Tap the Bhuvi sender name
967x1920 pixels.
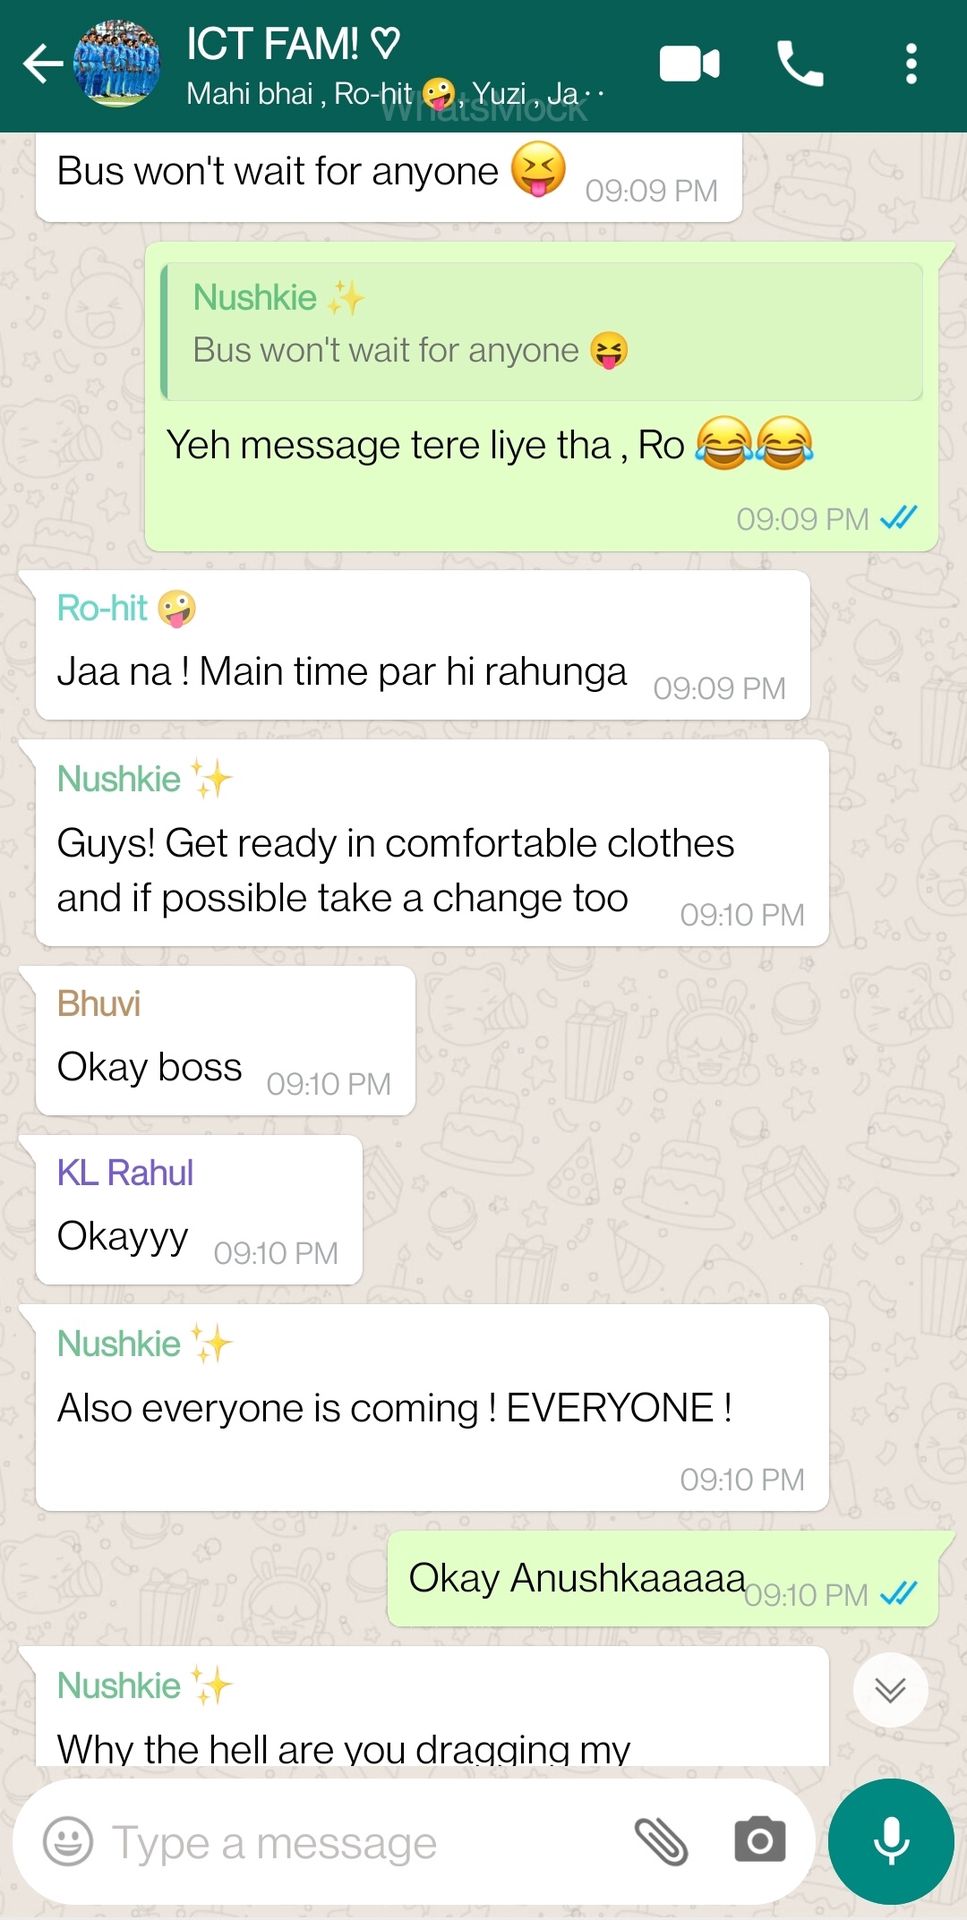[98, 1003]
